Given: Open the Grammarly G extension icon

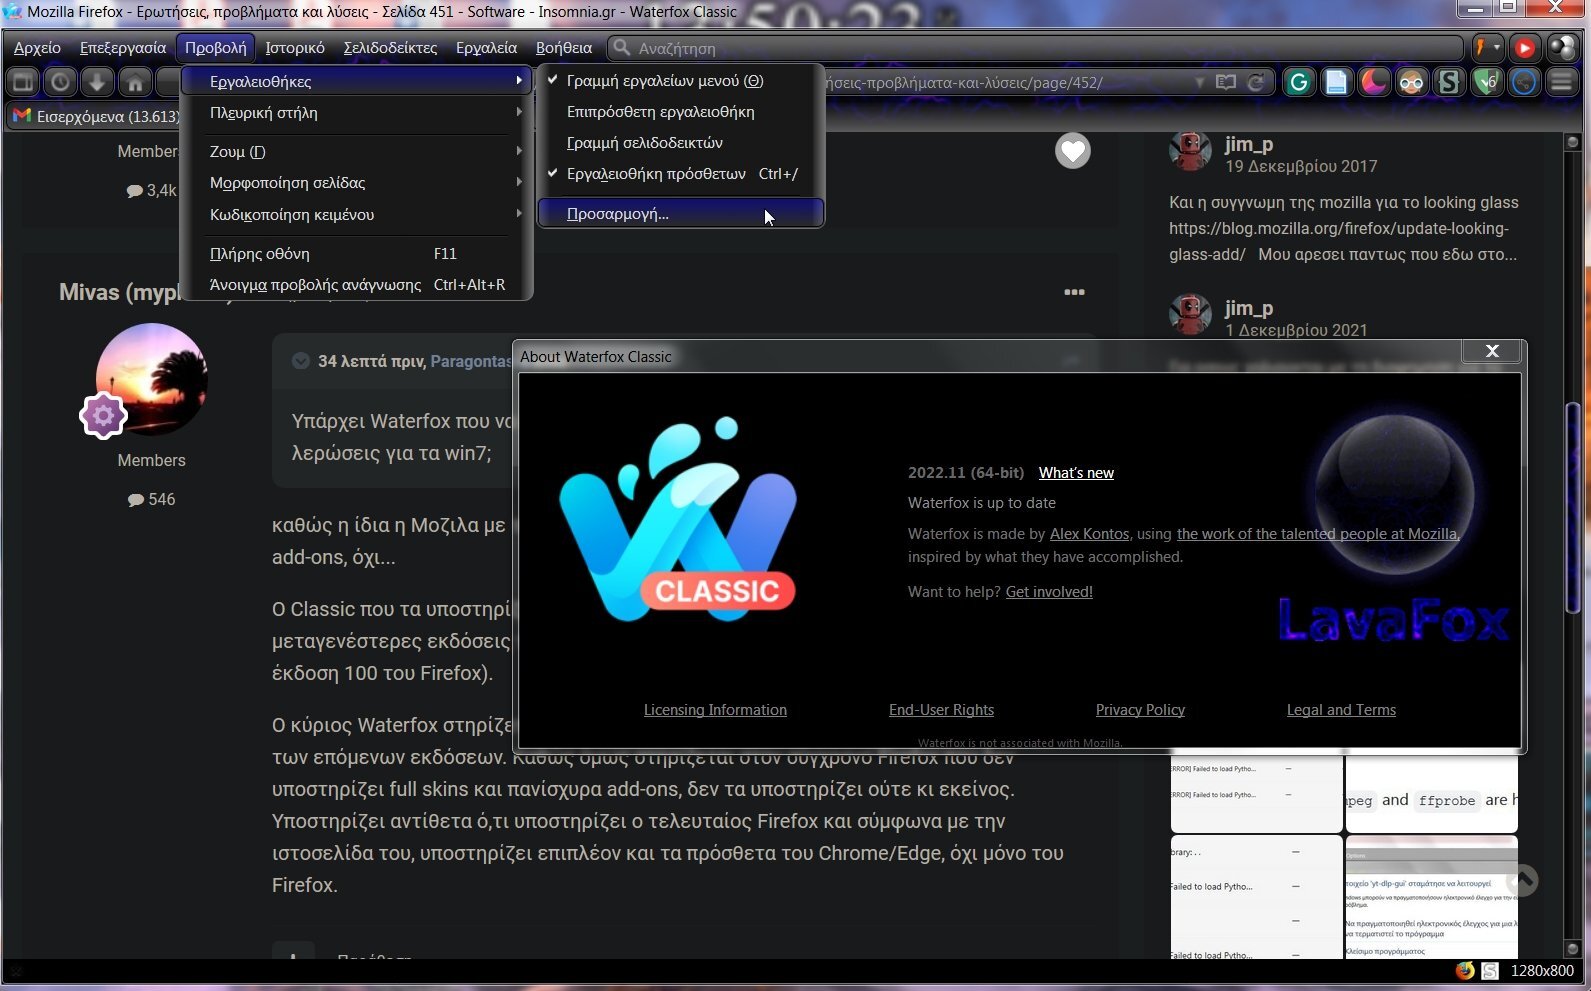Looking at the screenshot, I should (1299, 82).
